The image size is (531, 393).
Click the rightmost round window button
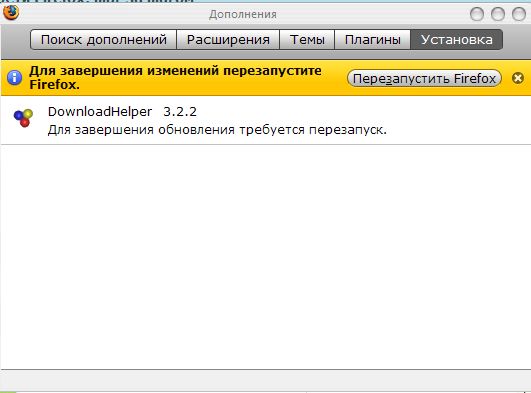point(519,14)
